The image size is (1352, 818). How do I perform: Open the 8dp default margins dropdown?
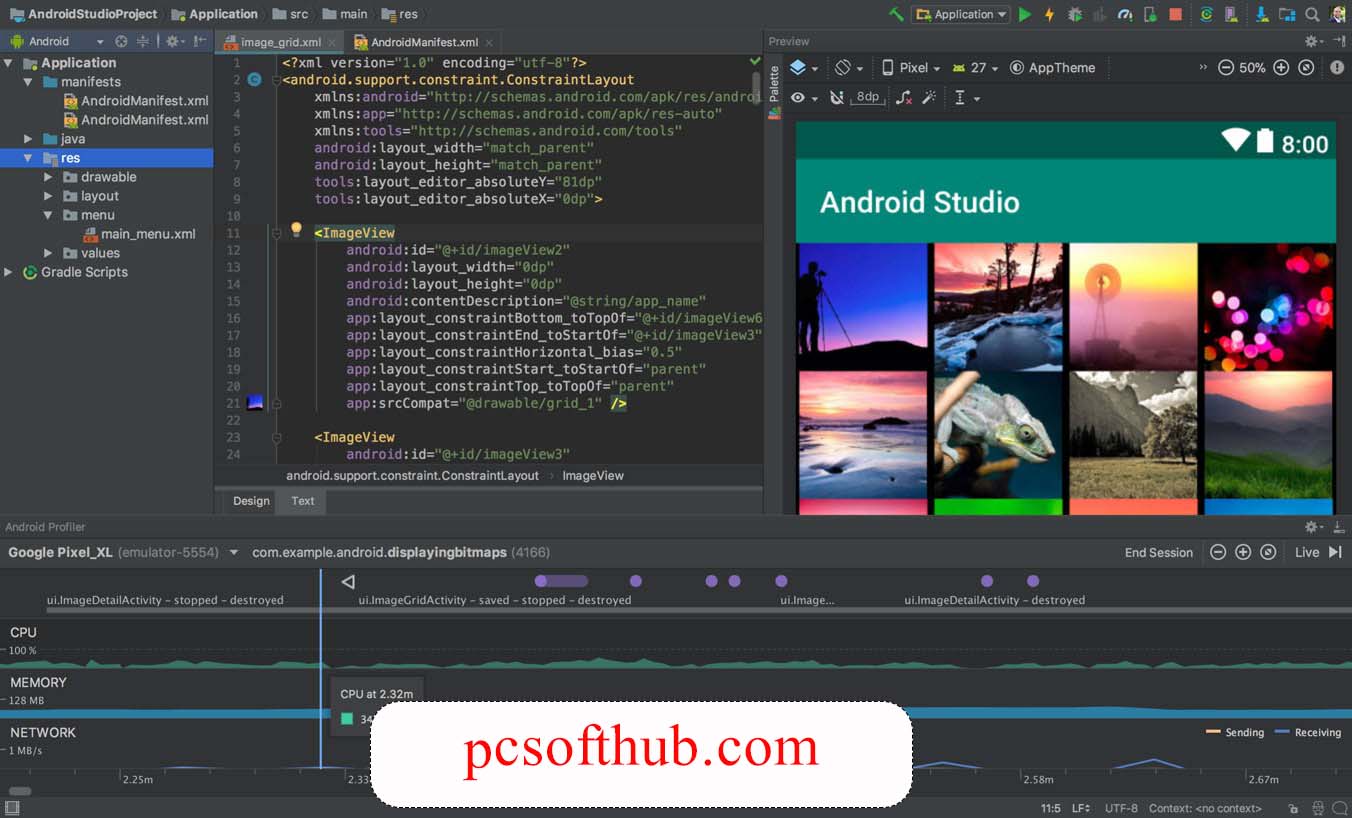[867, 97]
